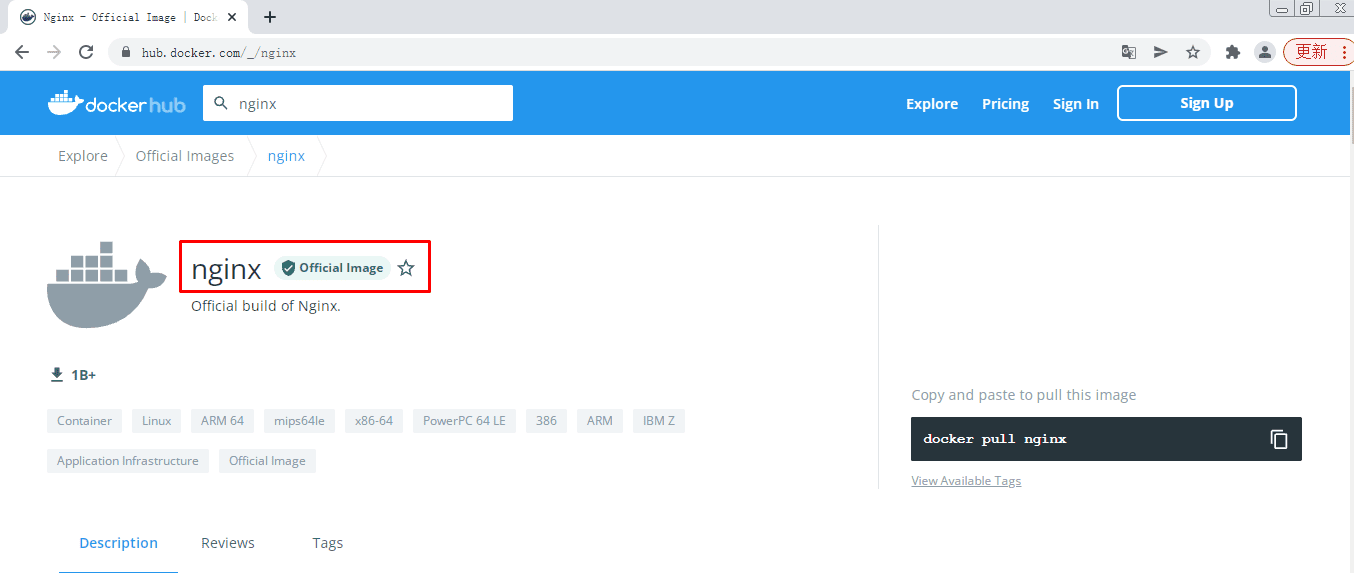1354x573 pixels.
Task: Select the ARM tag chip
Action: (x=600, y=421)
